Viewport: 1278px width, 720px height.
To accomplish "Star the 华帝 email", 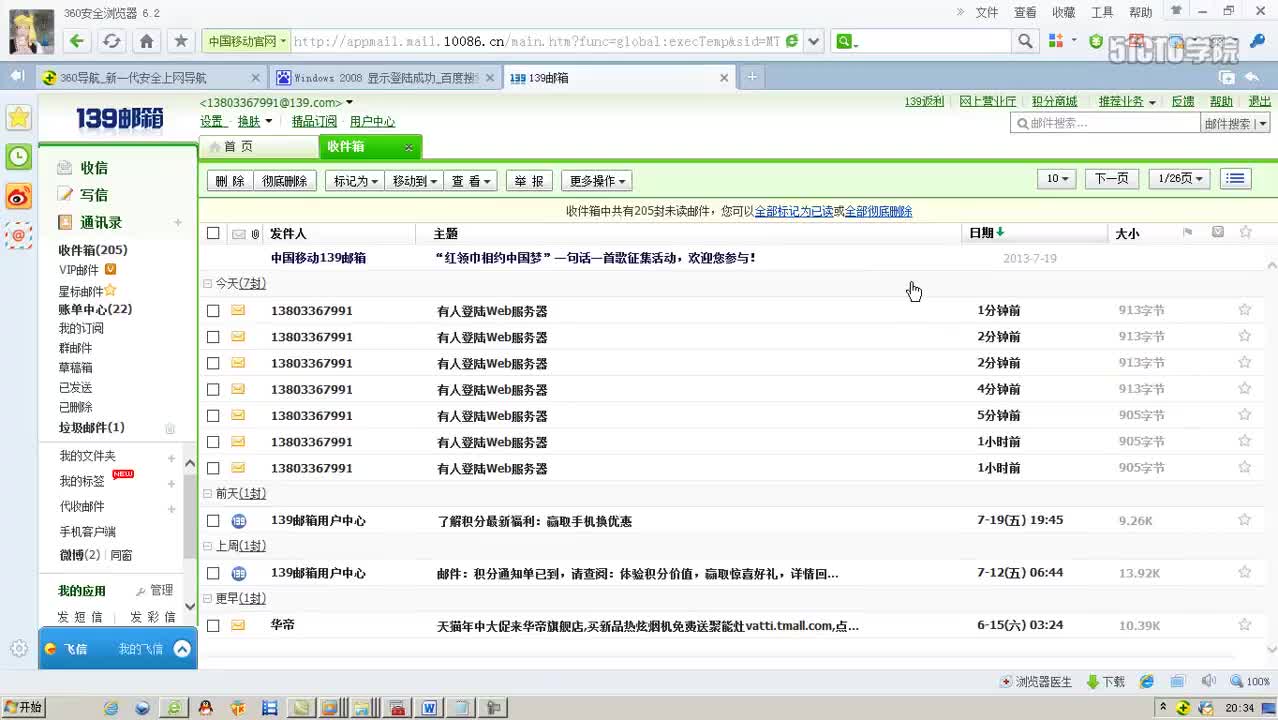I will [x=1245, y=625].
